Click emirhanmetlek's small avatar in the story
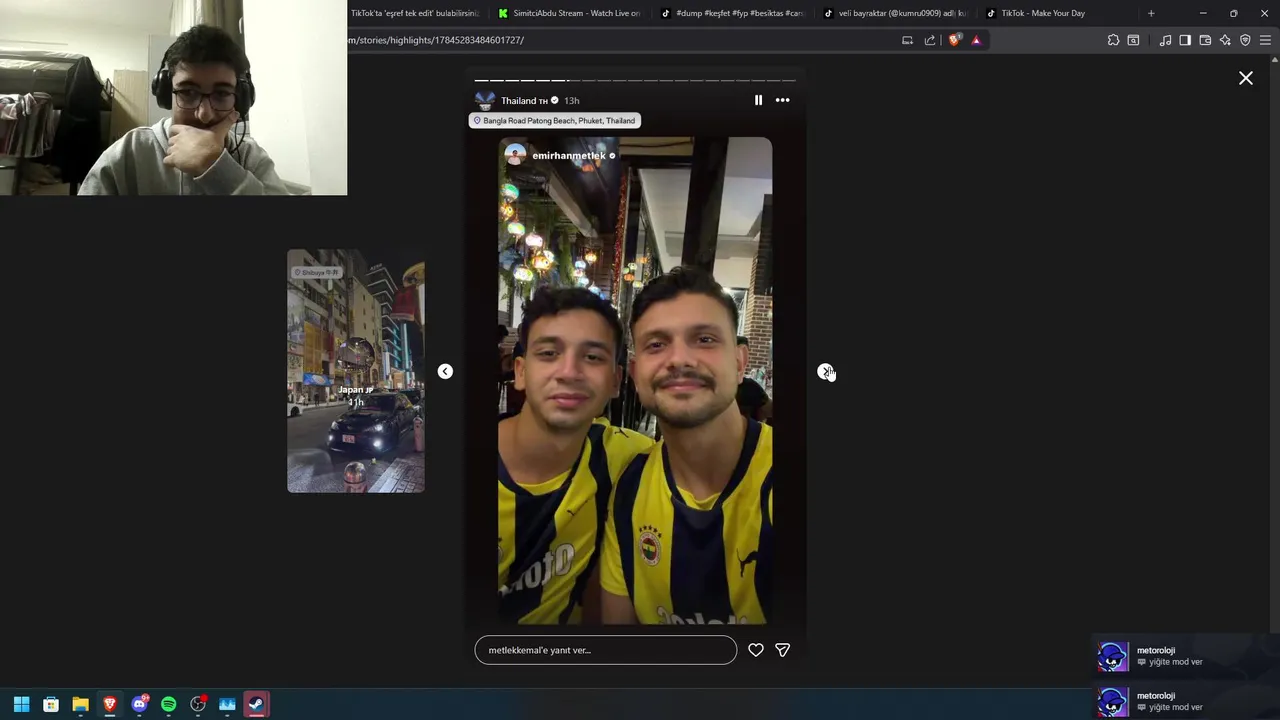1280x720 pixels. [x=515, y=155]
